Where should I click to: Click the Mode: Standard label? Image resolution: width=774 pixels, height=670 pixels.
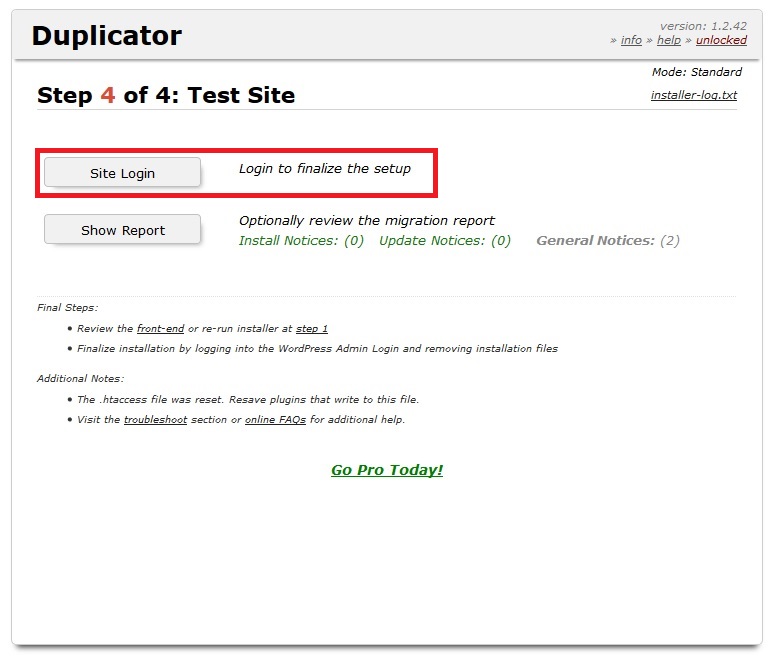coord(696,72)
